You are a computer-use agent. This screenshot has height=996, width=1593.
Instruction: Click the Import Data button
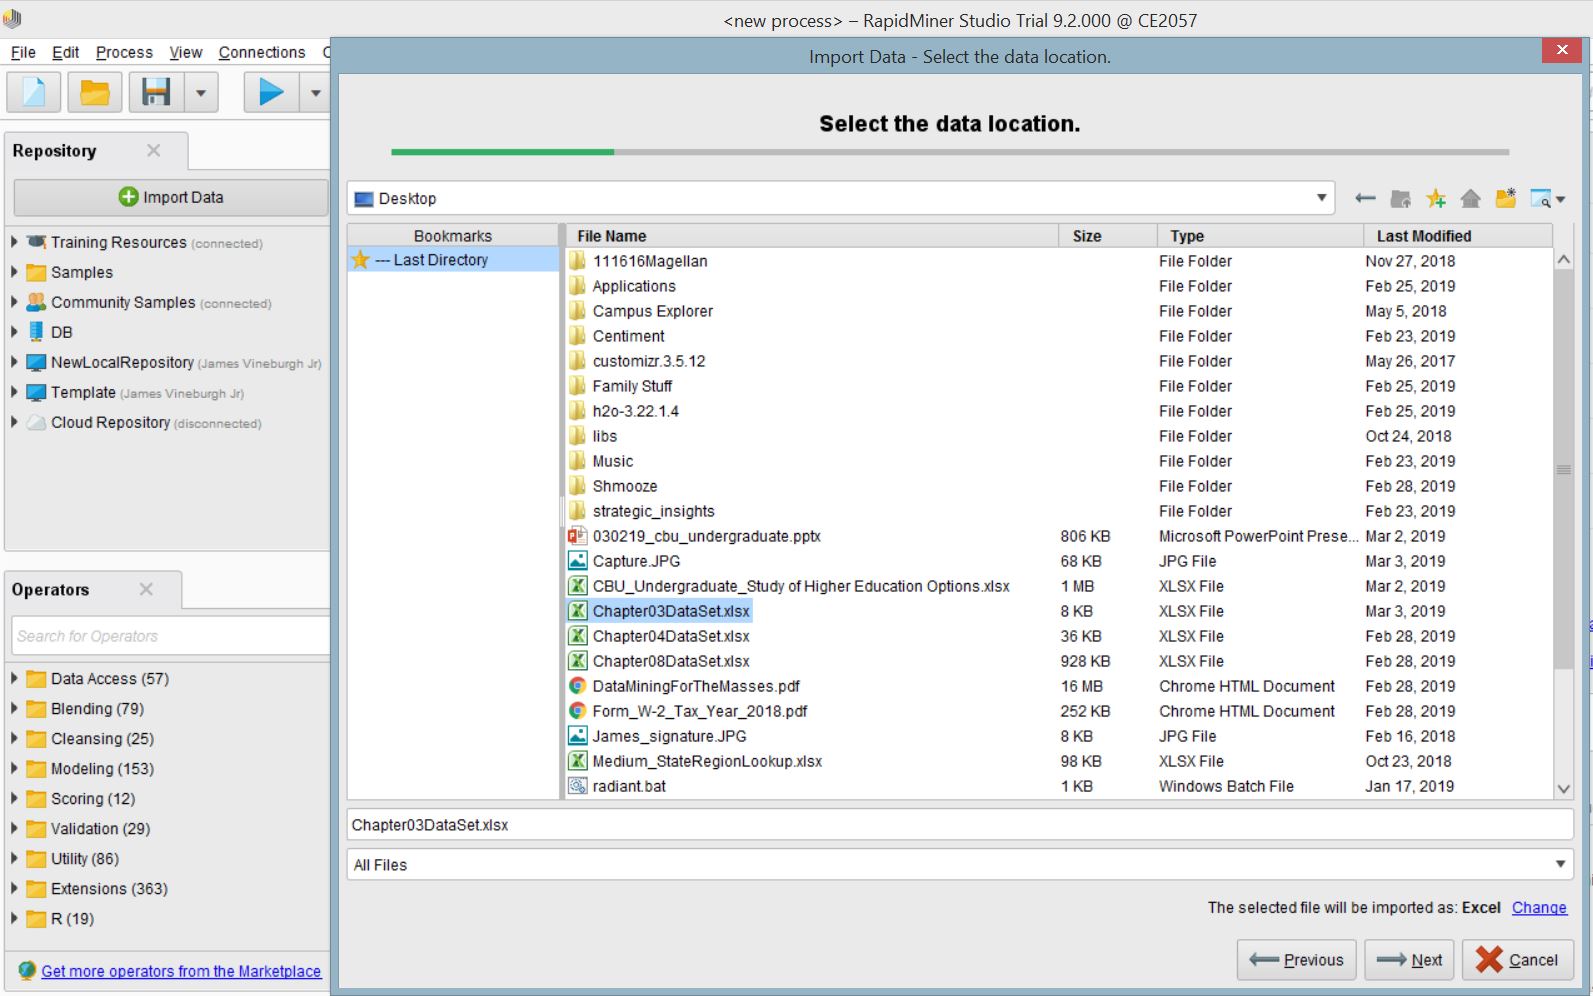pos(170,197)
